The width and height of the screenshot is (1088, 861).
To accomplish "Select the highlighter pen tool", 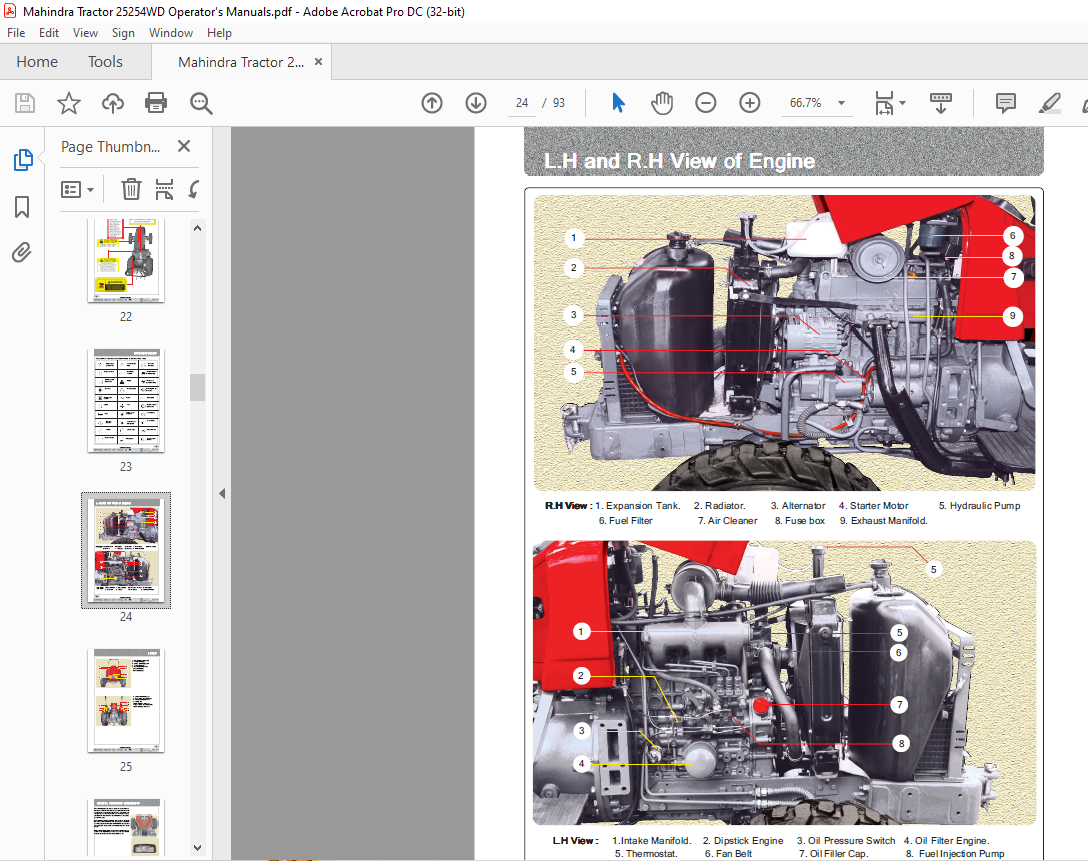I will tap(1050, 103).
